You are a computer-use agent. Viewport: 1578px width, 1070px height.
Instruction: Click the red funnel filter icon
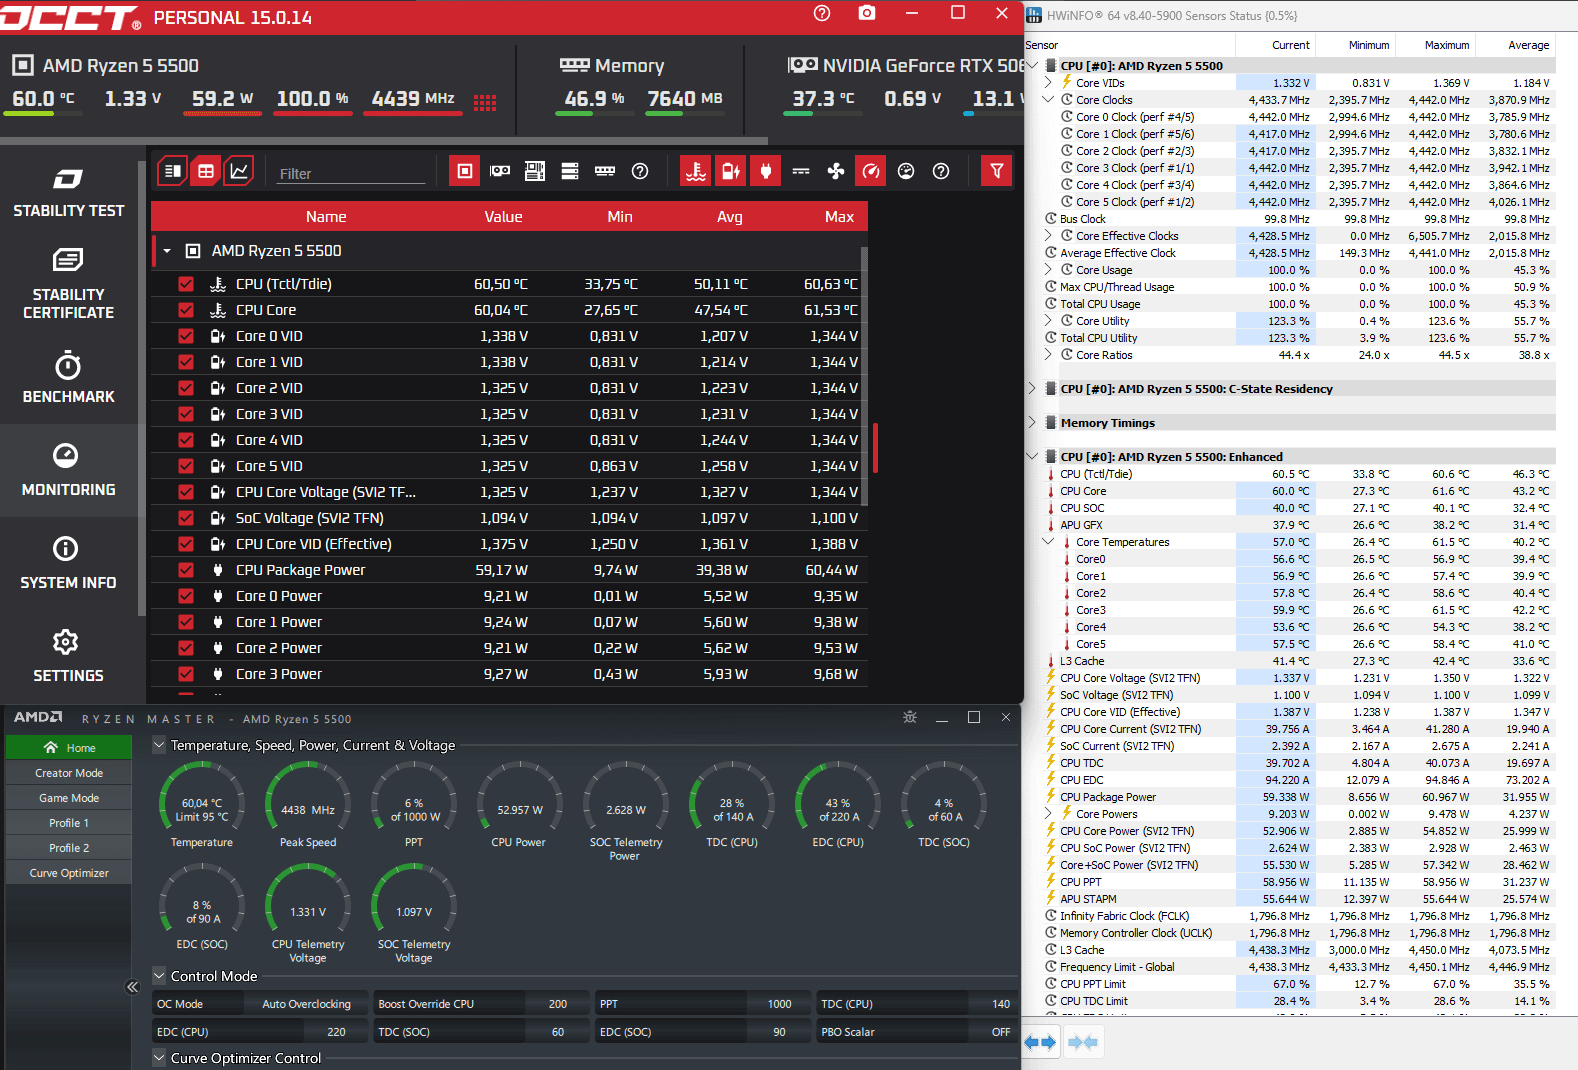996,171
